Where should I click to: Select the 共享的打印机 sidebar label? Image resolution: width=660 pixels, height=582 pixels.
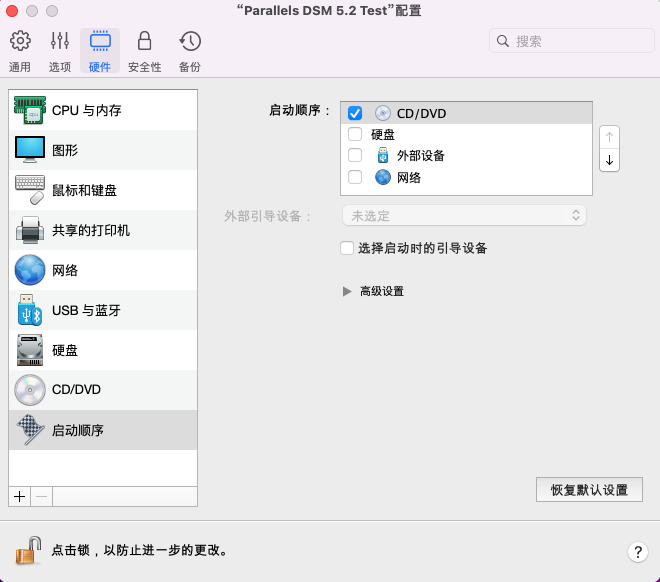pyautogui.click(x=91, y=230)
